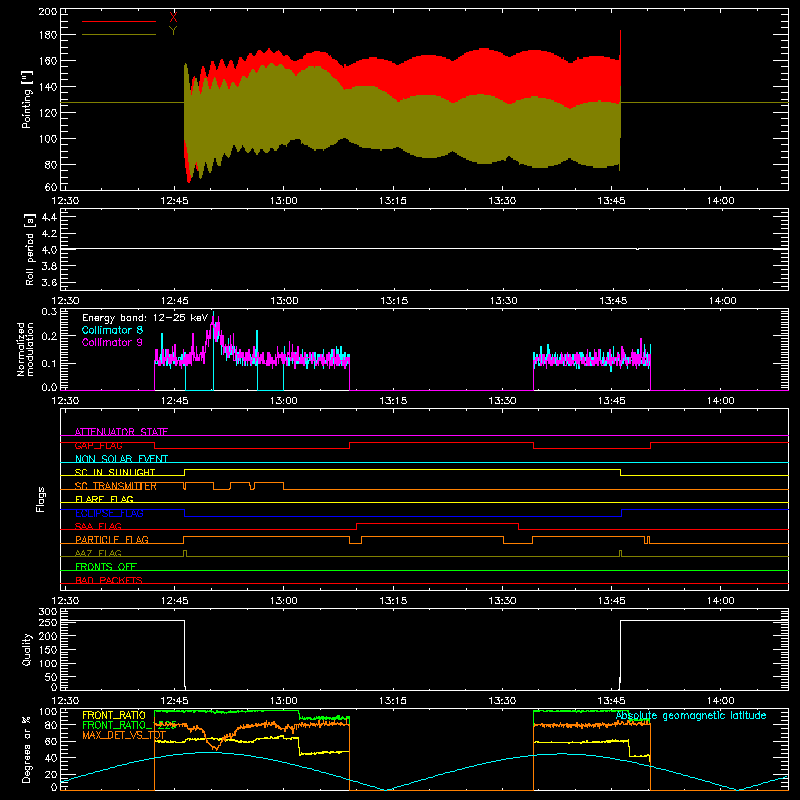Screen dimensions: 800x800
Task: Click the PARTICLE_FLAG label
Action: coord(112,539)
